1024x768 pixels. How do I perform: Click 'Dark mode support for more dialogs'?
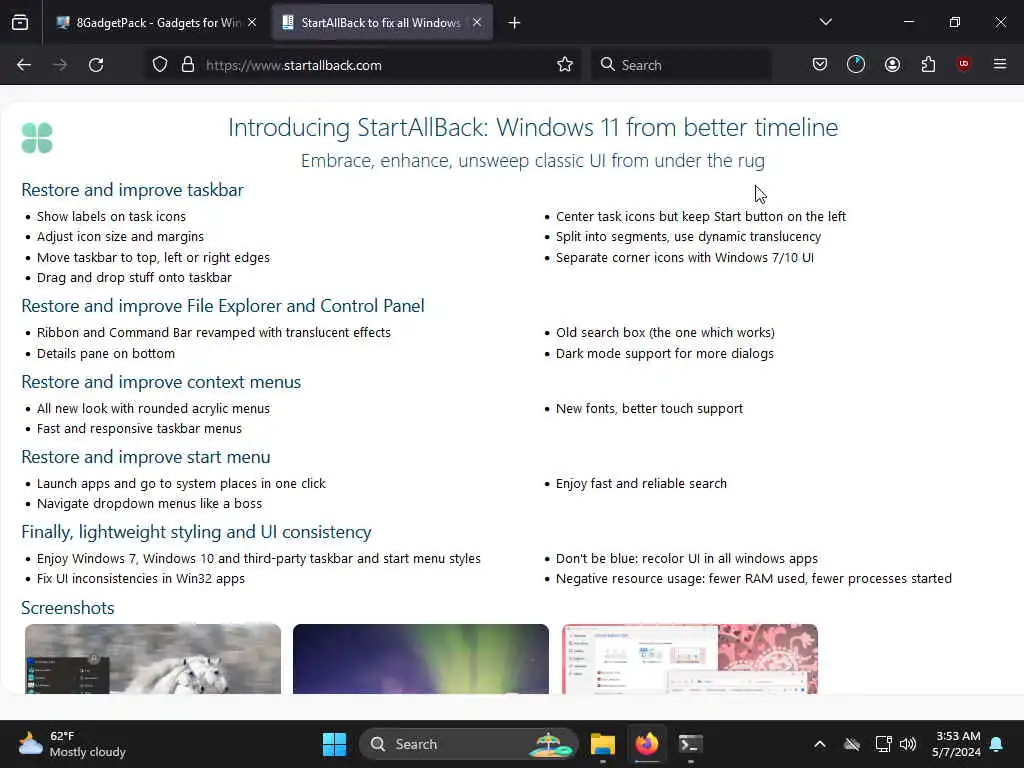665,353
